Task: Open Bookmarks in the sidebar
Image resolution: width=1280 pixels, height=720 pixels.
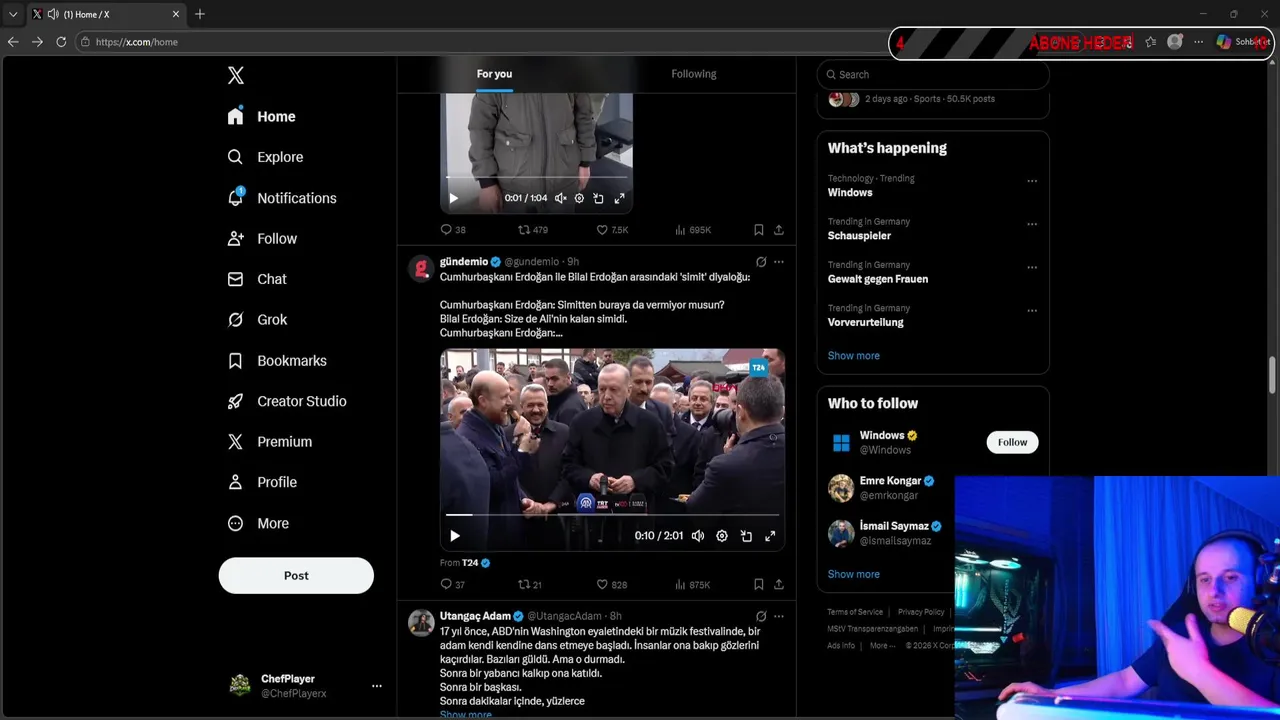Action: 277,360
